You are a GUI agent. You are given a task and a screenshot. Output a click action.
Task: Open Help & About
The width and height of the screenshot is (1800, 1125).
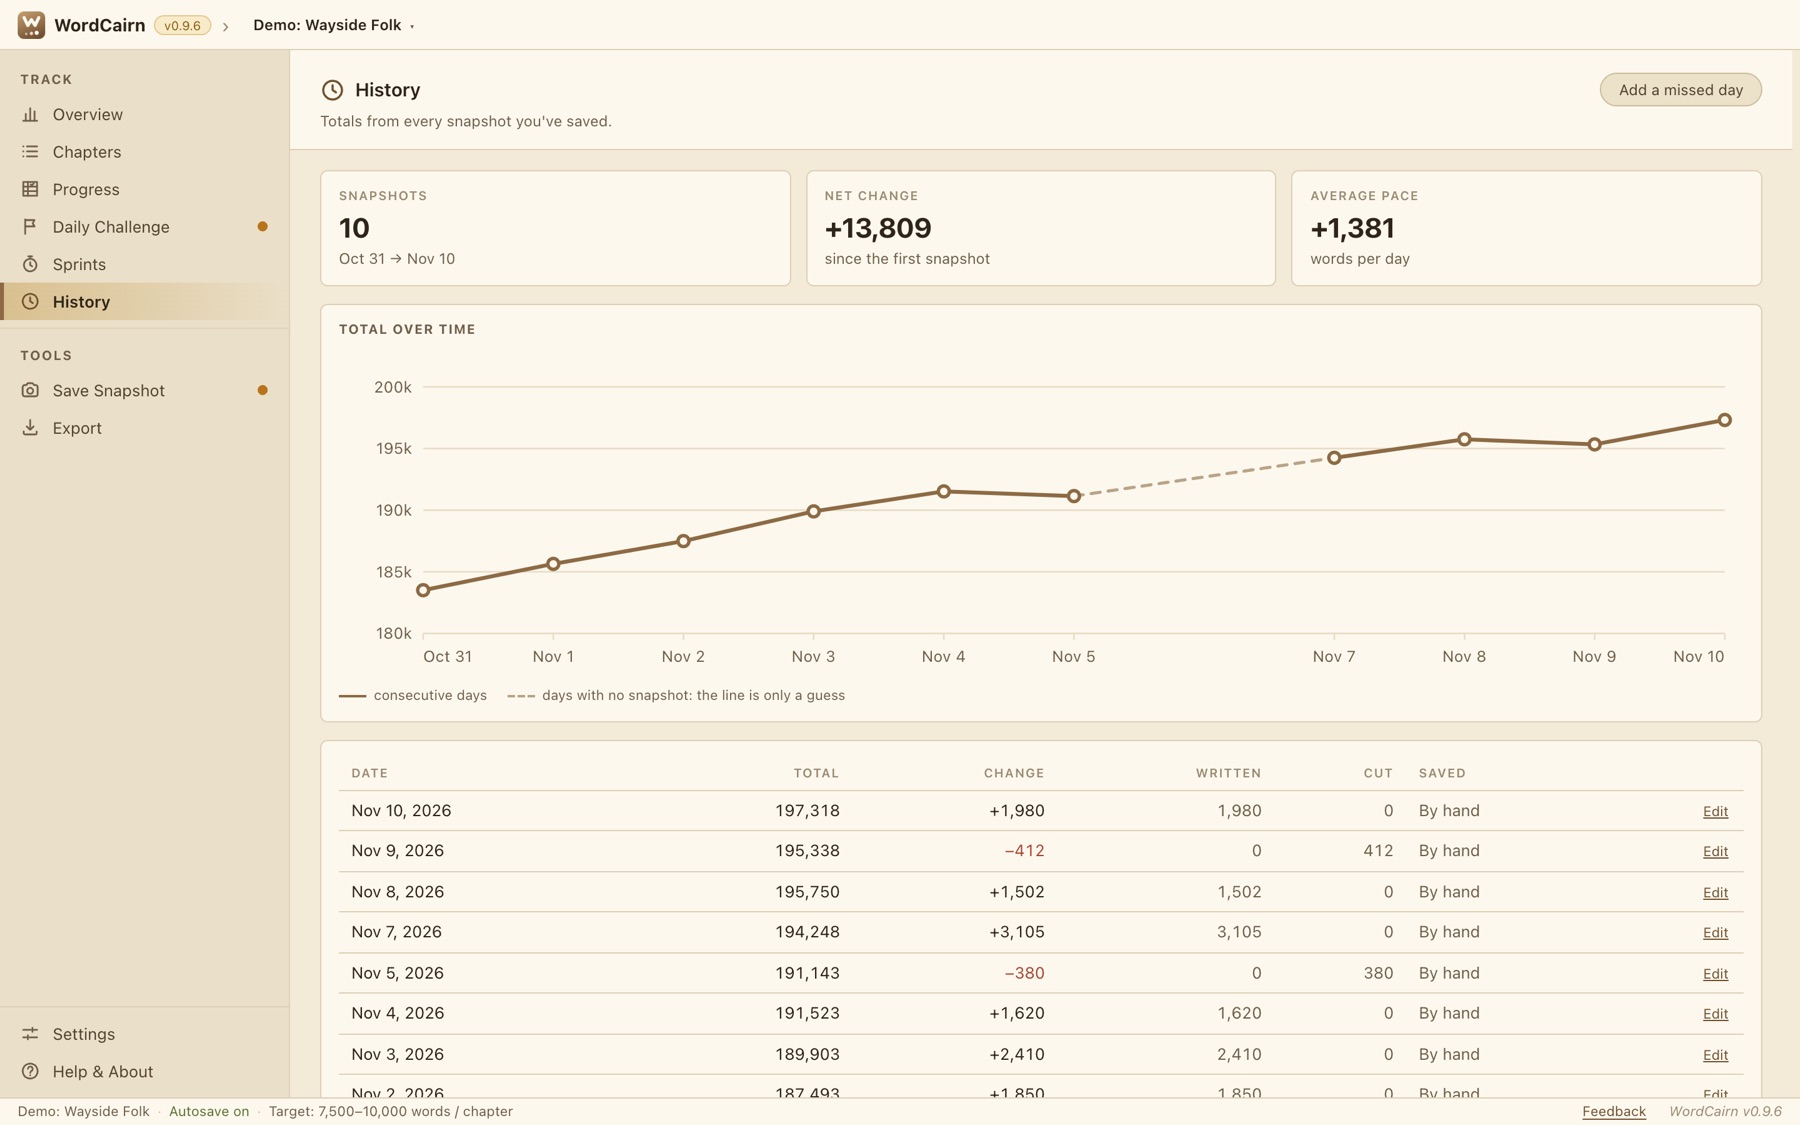point(145,1071)
